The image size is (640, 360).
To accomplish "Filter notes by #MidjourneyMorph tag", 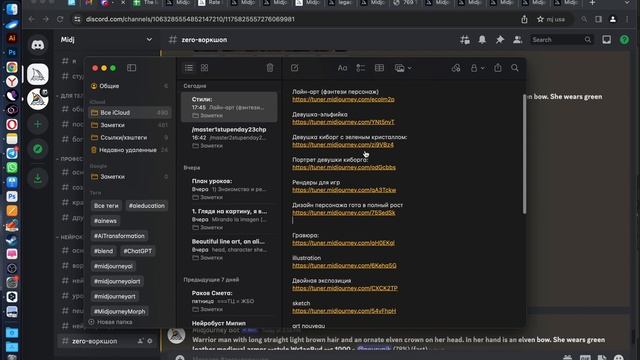I will pos(120,311).
